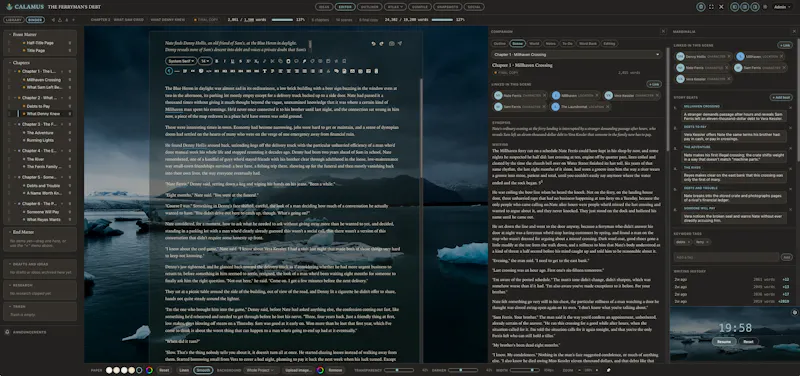Select the Notes tab in Companion panel
This screenshot has height=376, width=800.
[x=550, y=44]
